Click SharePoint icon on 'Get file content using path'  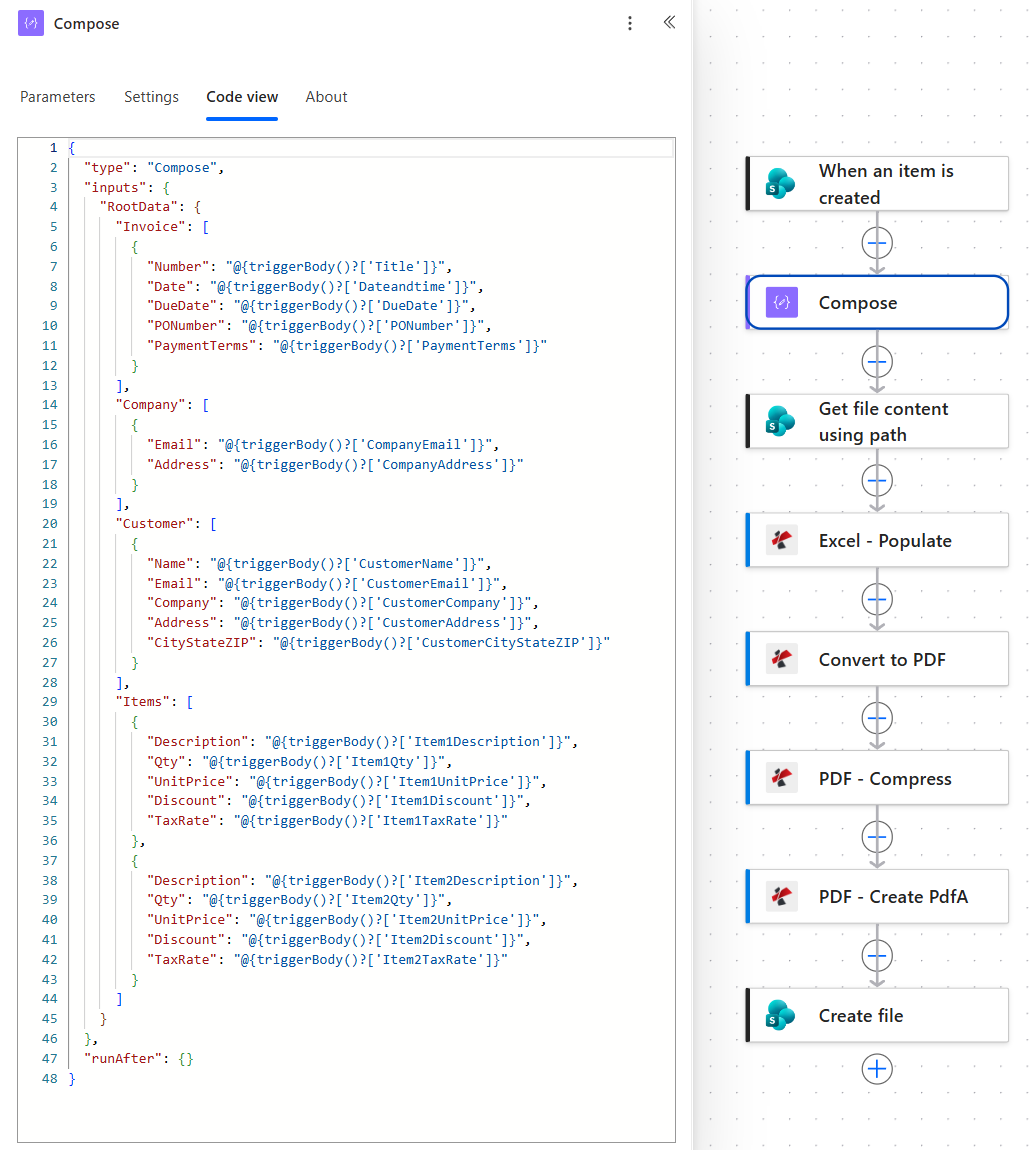(x=780, y=422)
